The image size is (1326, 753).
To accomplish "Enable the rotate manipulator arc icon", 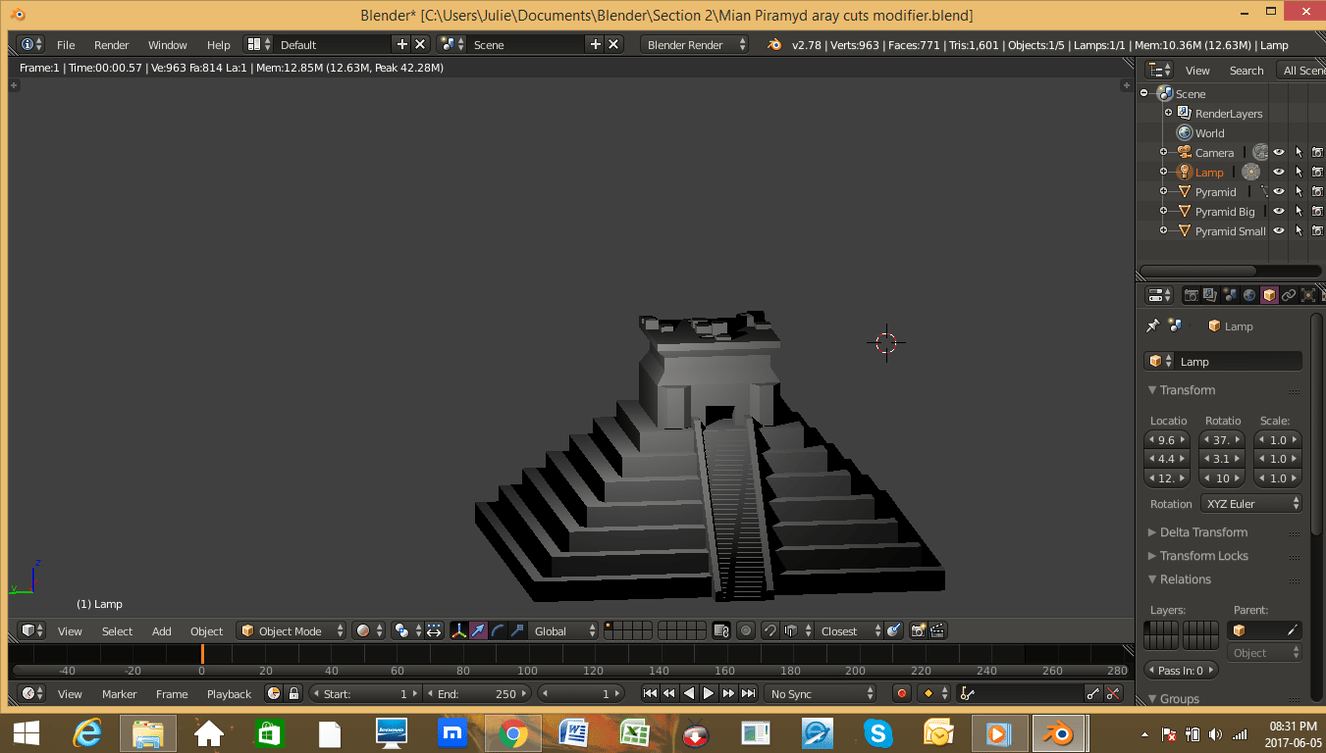I will coord(498,631).
